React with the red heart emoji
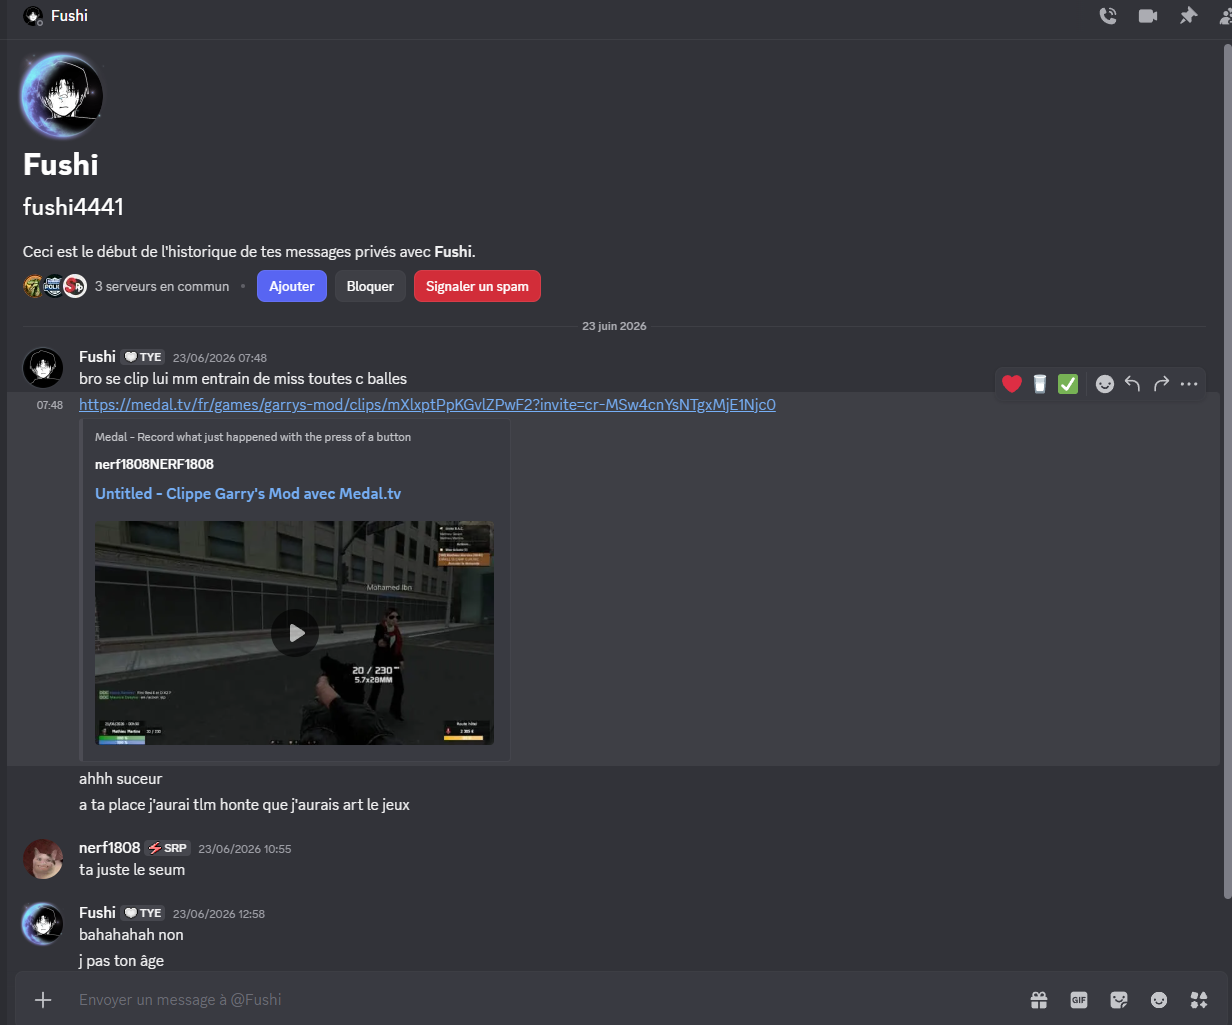Viewport: 1232px width, 1025px height. click(1012, 384)
